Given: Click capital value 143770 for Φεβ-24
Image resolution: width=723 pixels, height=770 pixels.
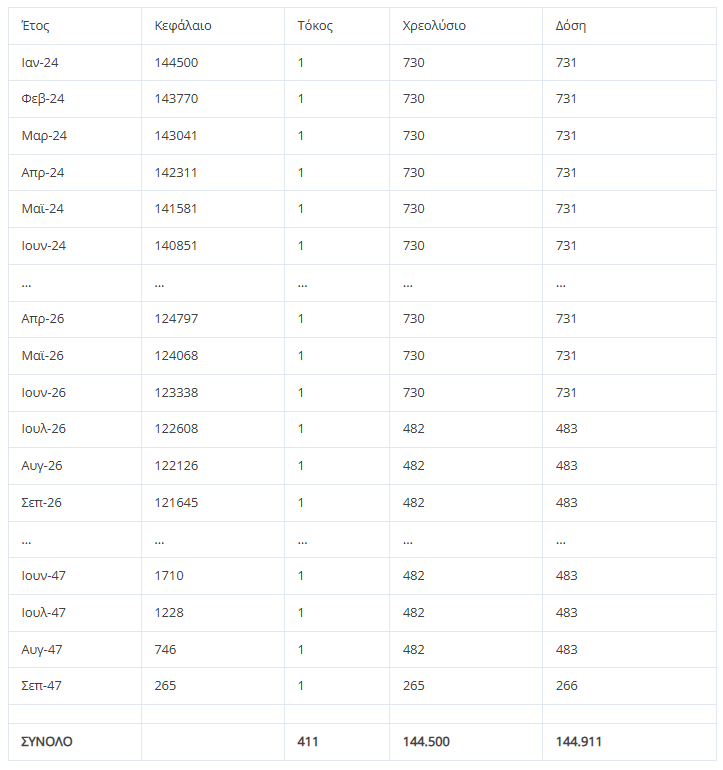Looking at the screenshot, I should (176, 99).
